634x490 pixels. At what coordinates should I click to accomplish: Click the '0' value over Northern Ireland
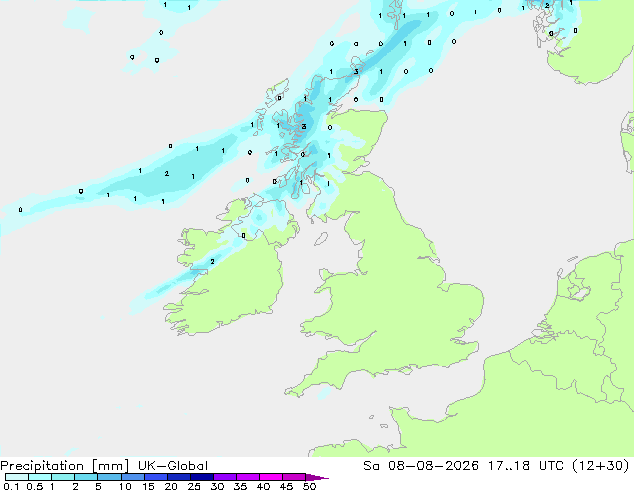pyautogui.click(x=243, y=235)
